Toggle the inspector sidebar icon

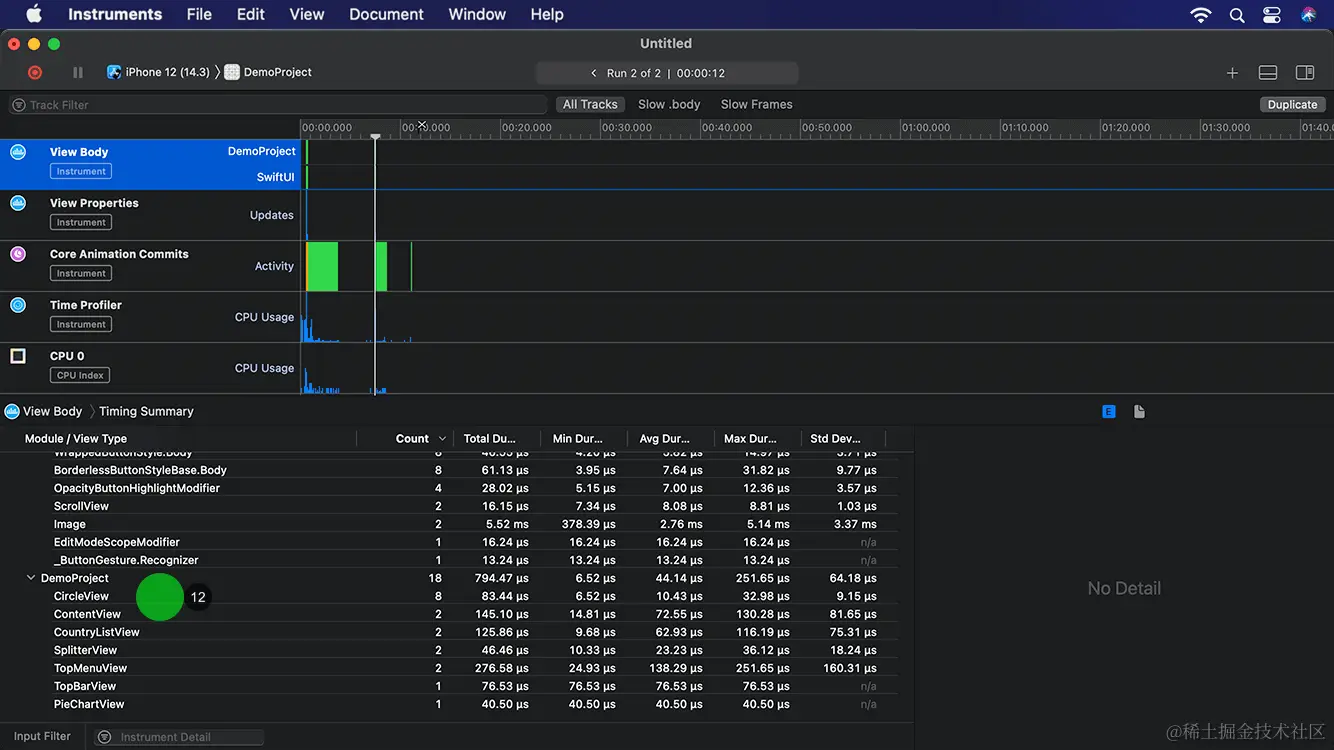point(1305,73)
